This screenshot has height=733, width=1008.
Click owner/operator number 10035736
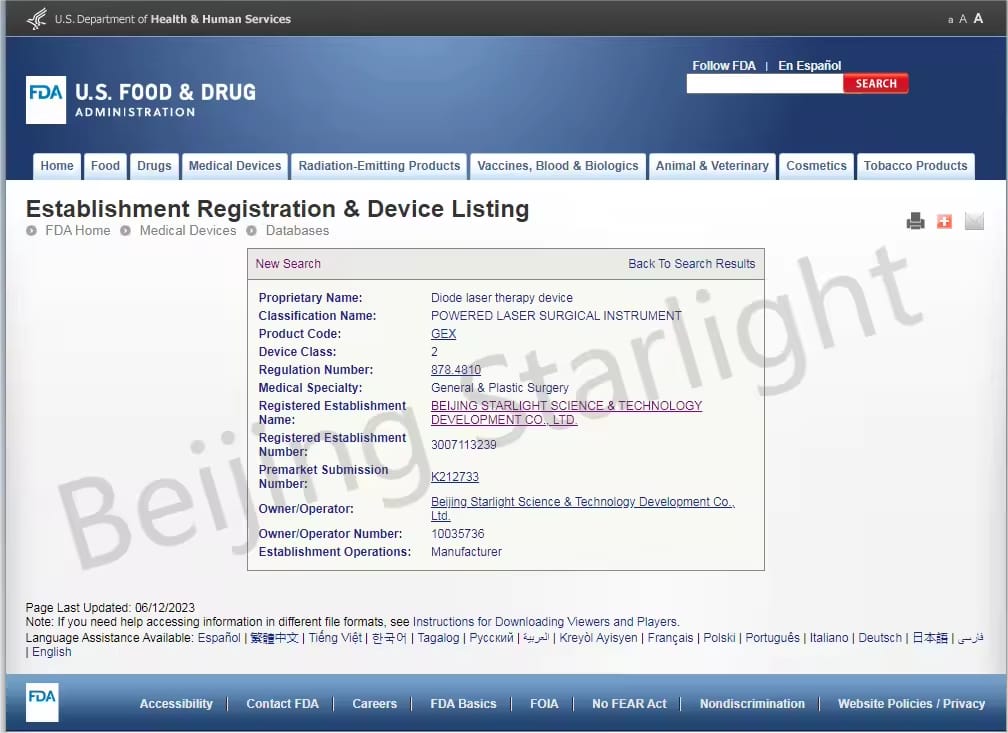point(458,534)
